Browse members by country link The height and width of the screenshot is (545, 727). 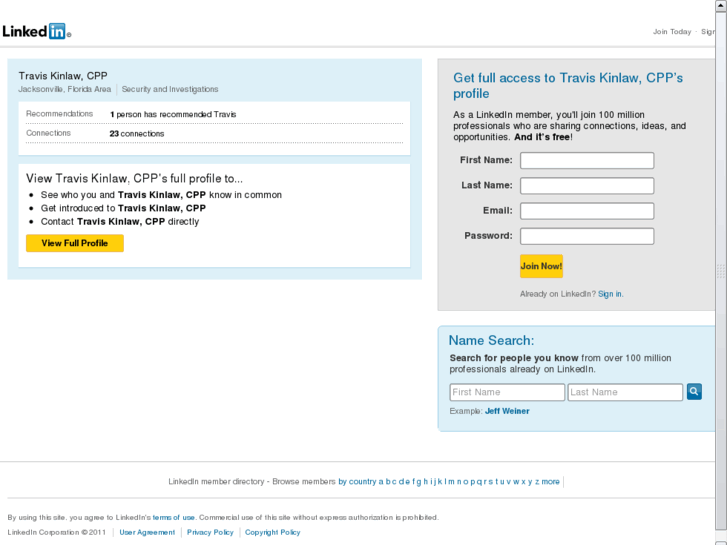point(357,481)
